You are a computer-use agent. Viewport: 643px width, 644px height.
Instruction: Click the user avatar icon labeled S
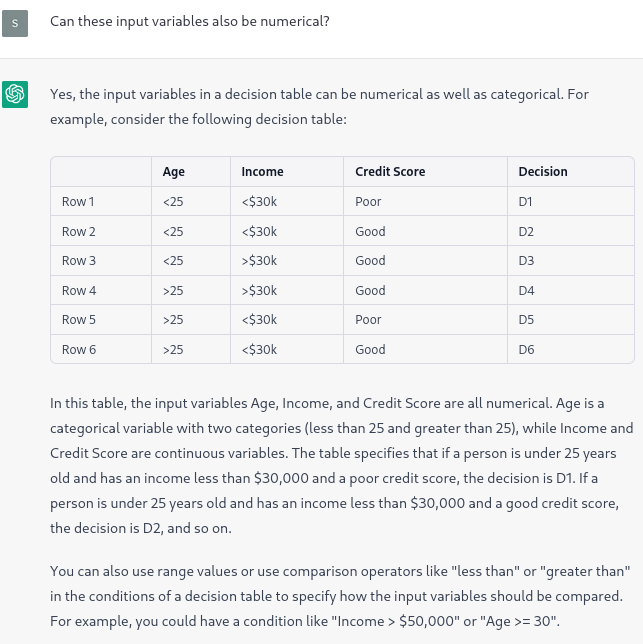15,23
